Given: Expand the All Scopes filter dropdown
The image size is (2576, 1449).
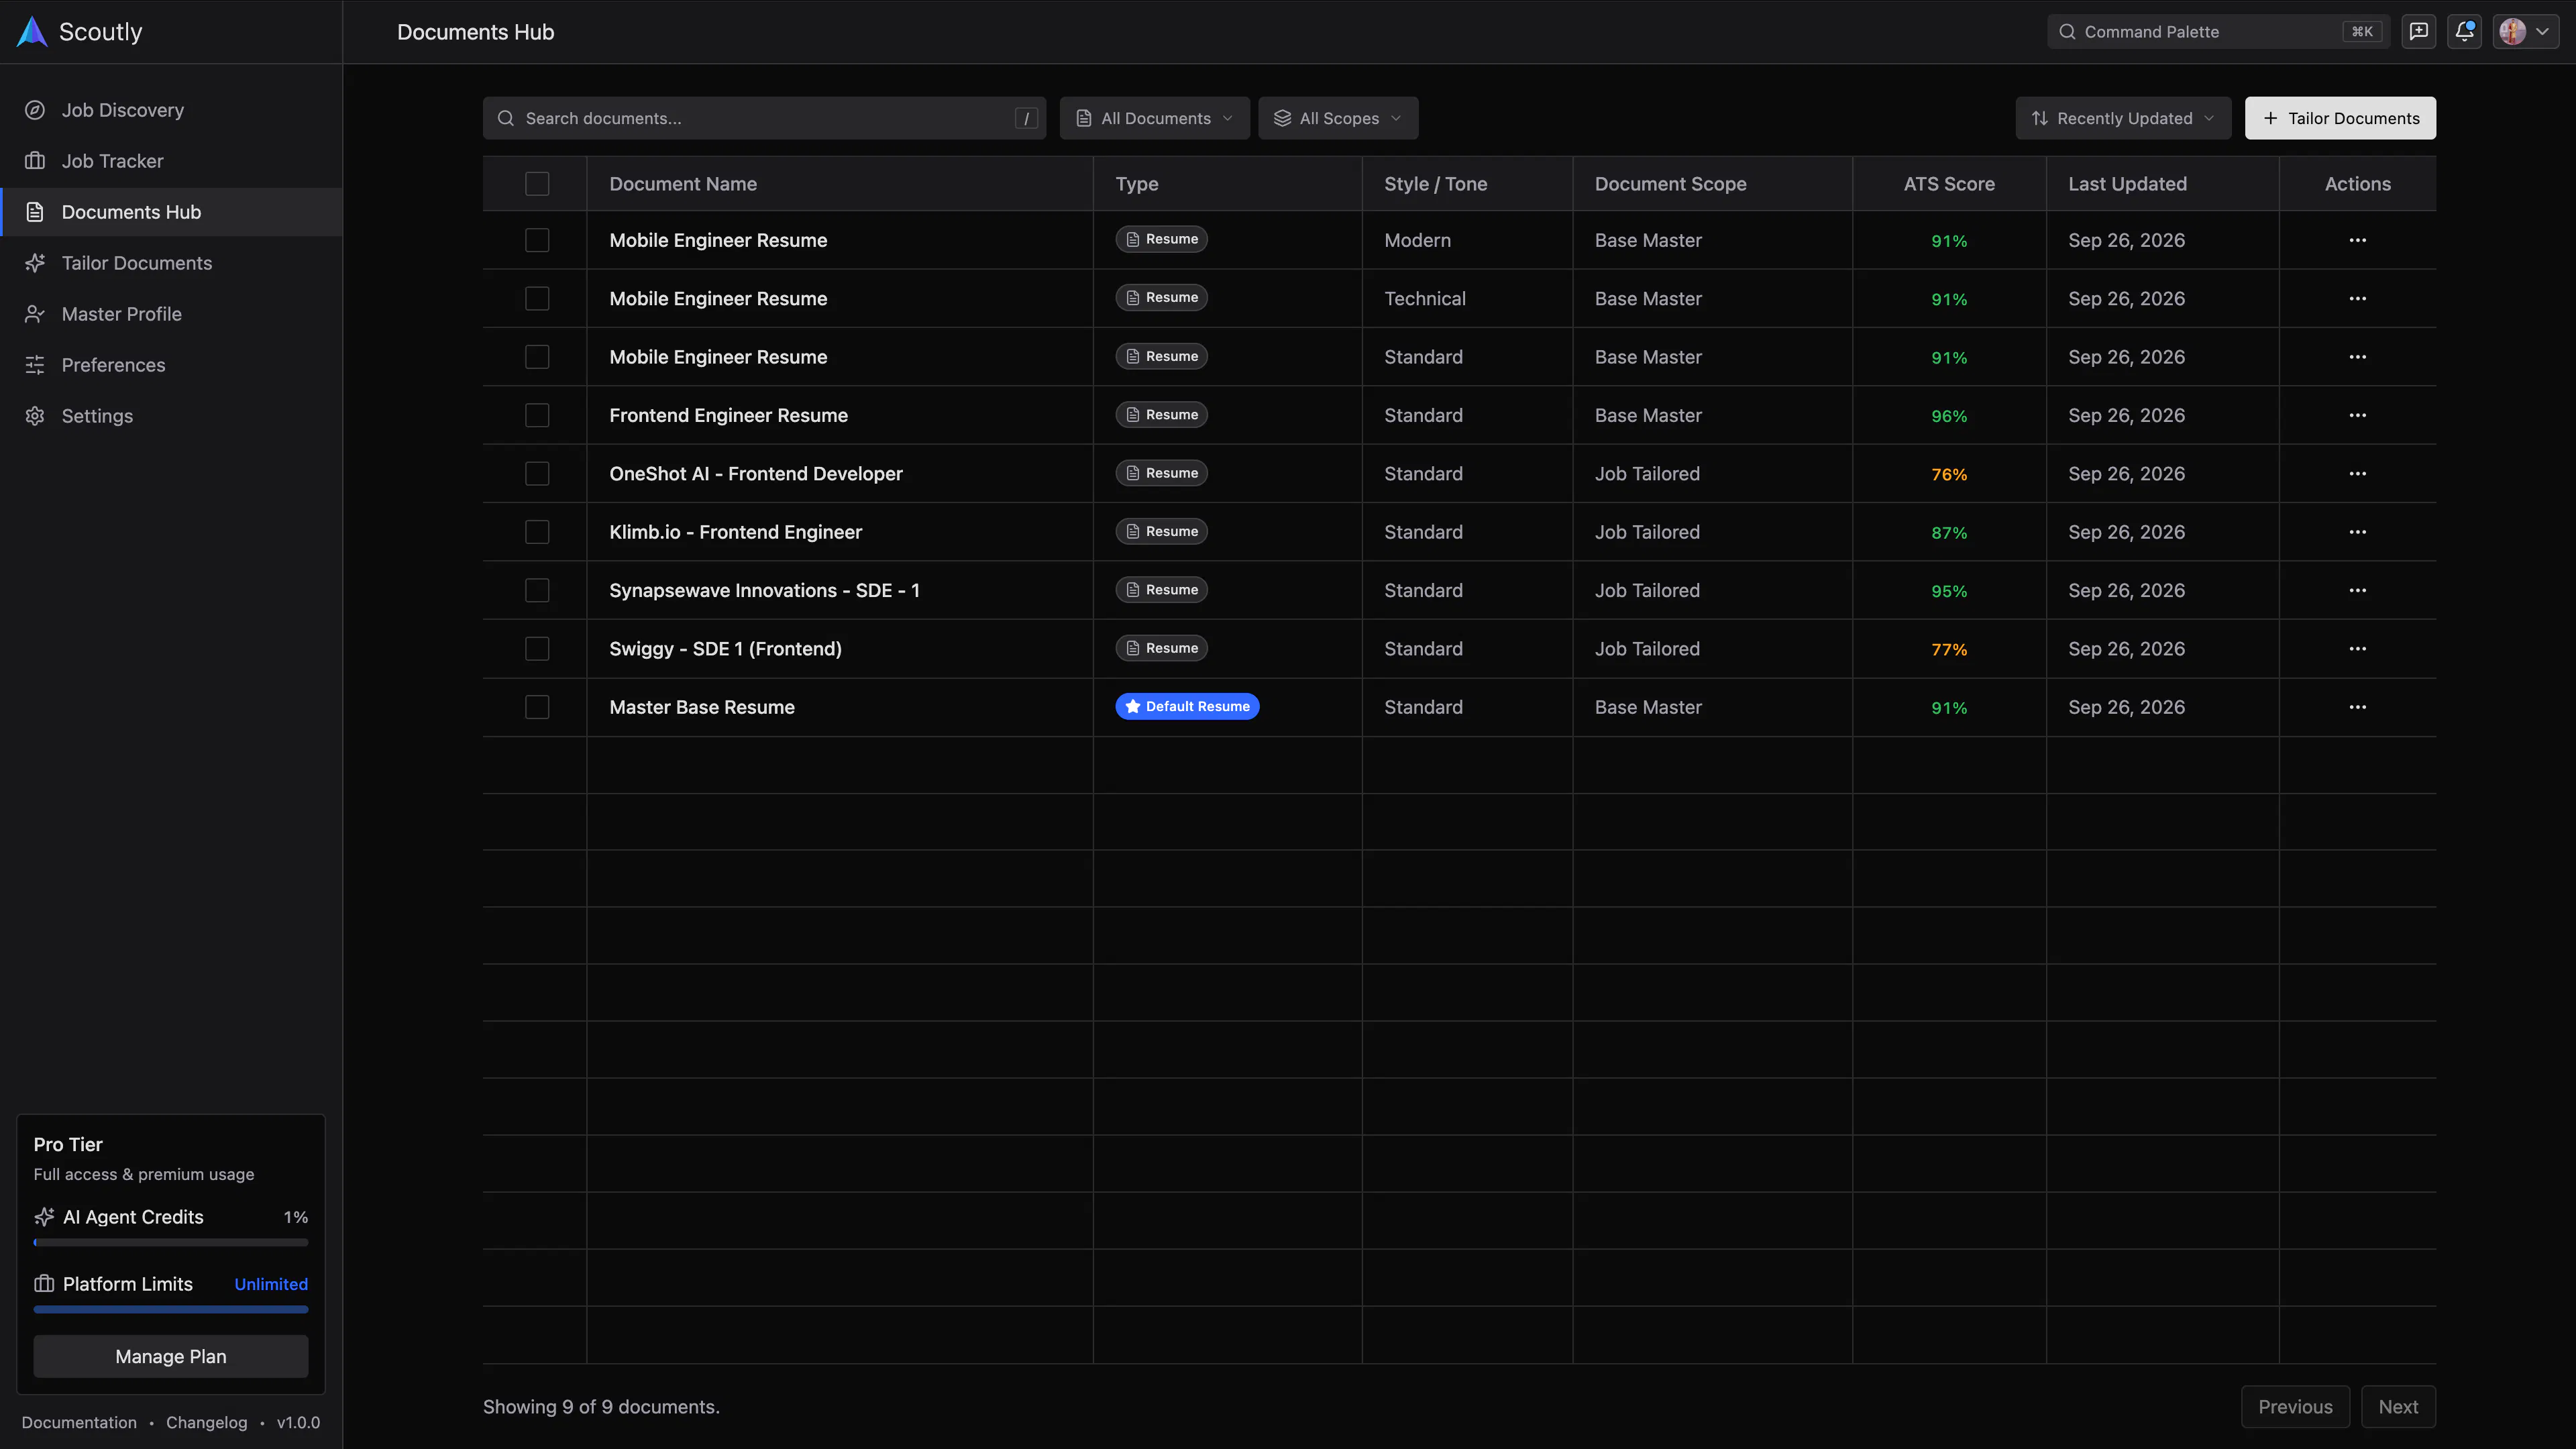Looking at the screenshot, I should pos(1338,118).
